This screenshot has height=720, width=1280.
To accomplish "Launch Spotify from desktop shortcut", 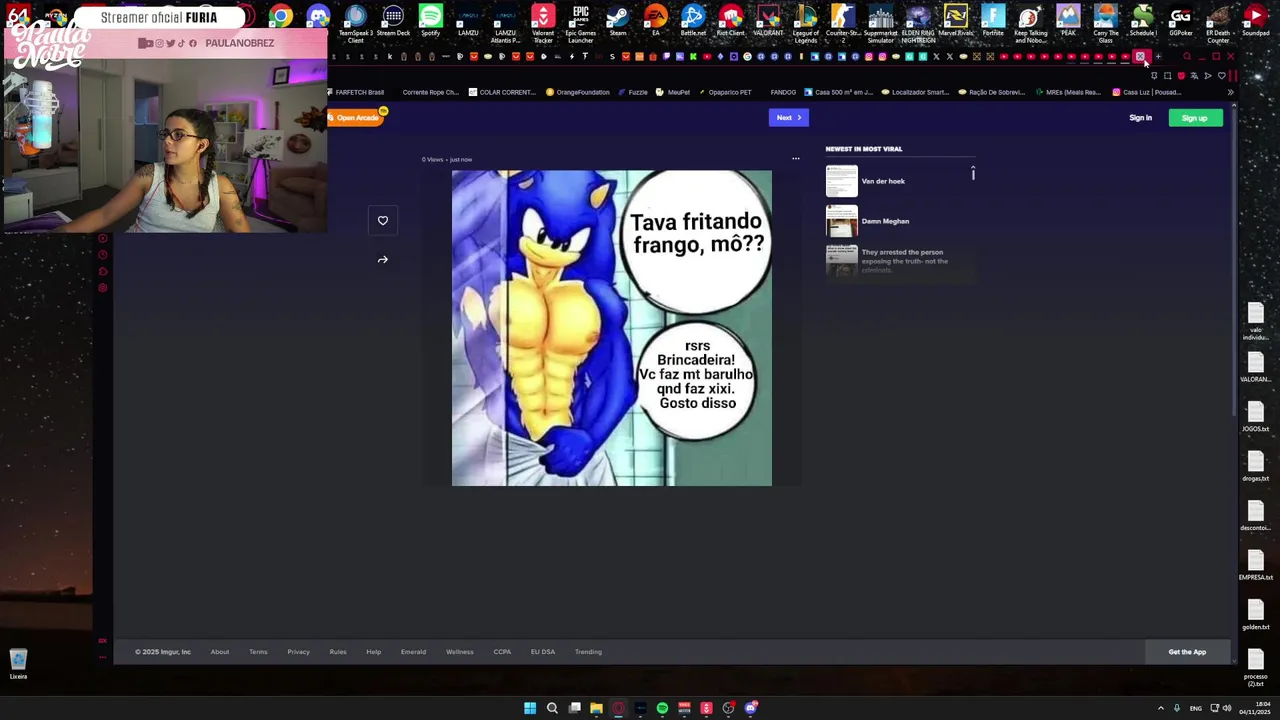I will [430, 21].
